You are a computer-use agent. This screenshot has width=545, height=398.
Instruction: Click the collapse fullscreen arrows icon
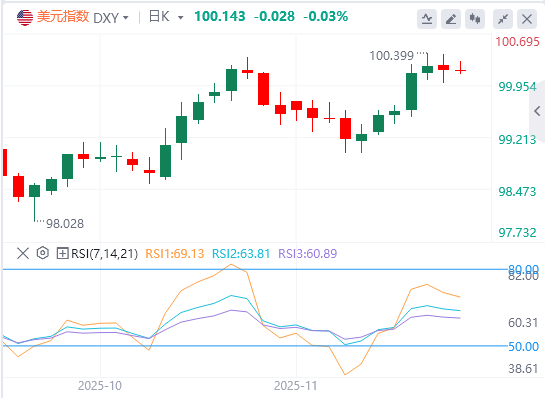503,19
